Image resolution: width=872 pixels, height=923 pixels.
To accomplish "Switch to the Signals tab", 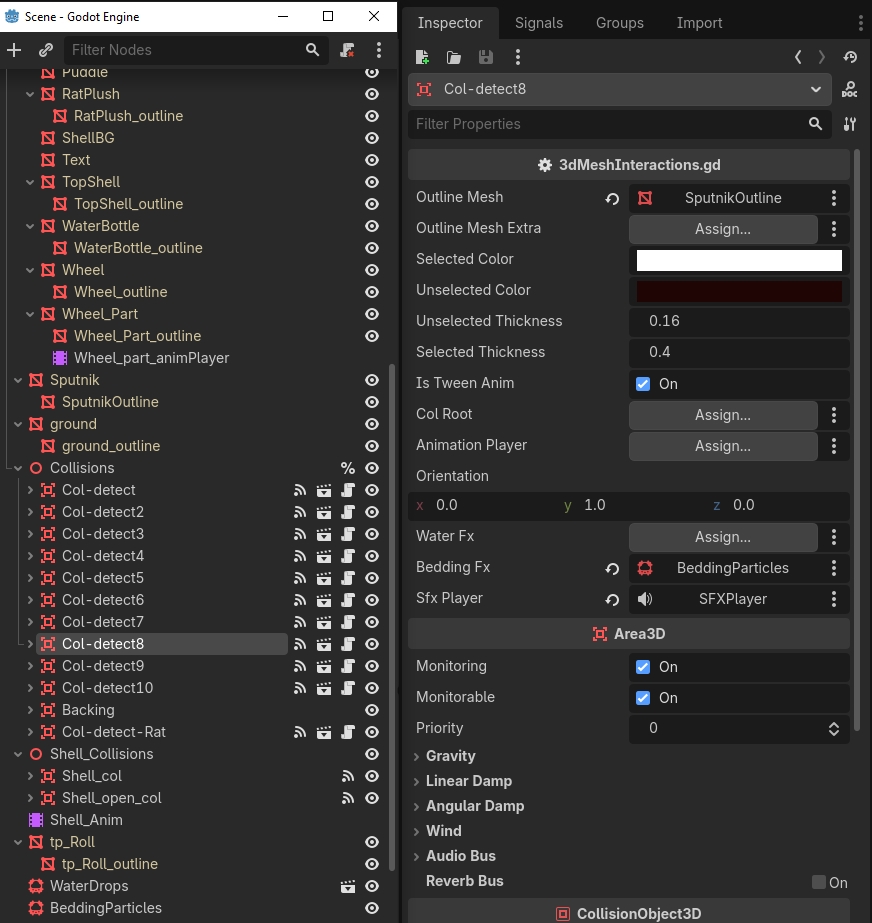I will tap(539, 23).
